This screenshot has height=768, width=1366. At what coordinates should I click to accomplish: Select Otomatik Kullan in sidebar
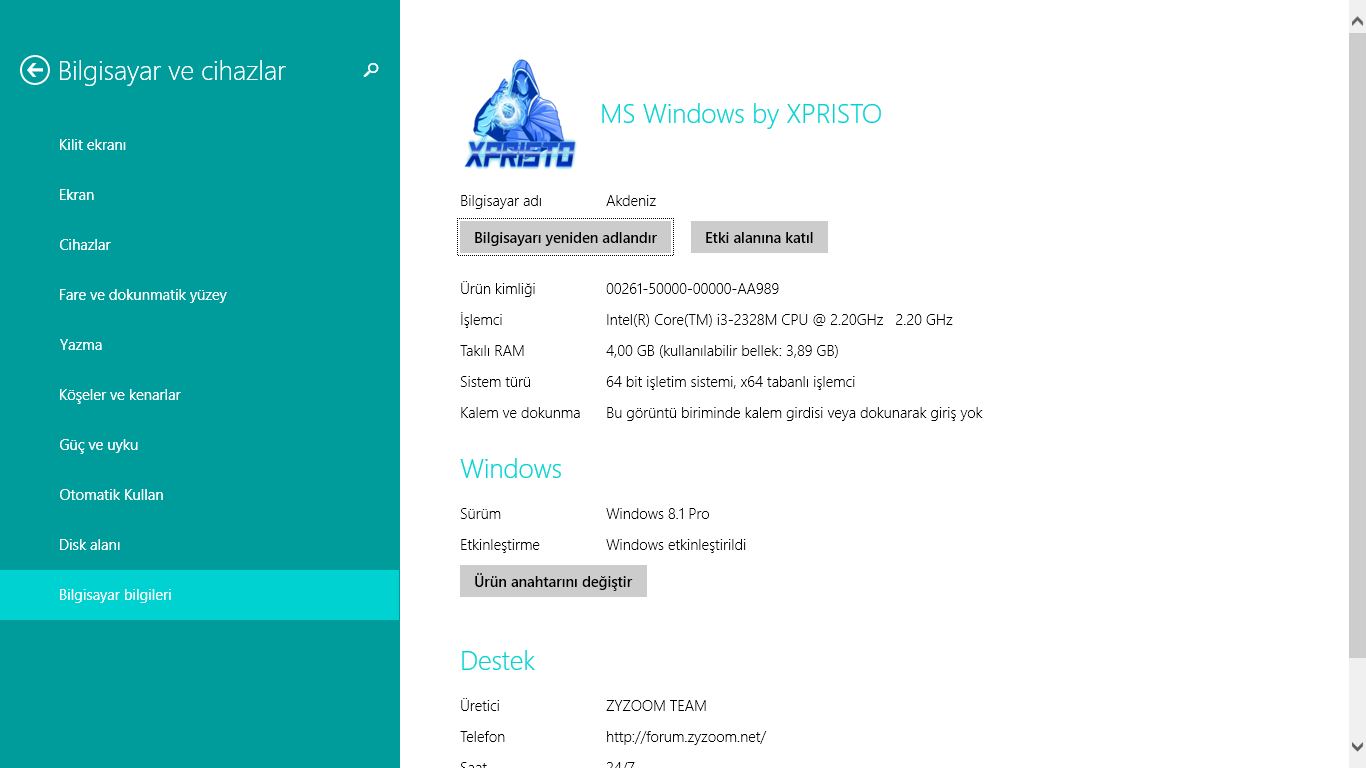200,495
